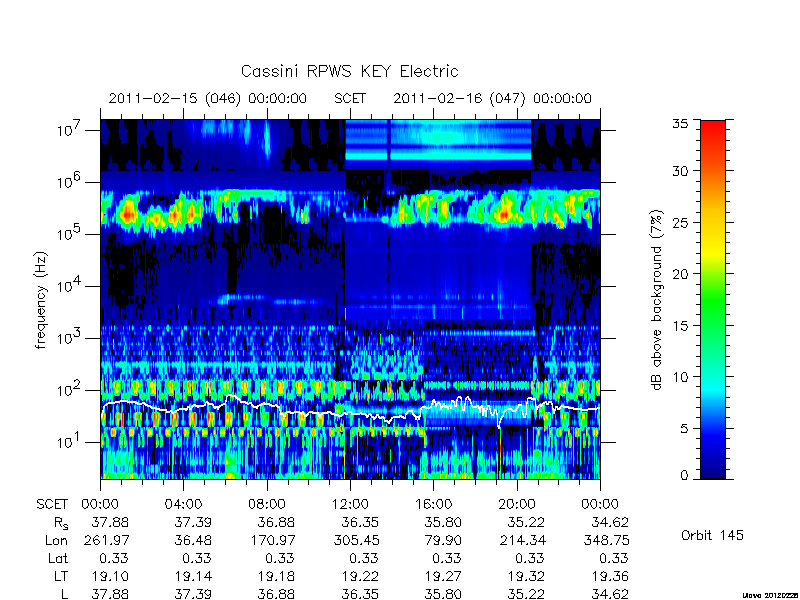The image size is (800, 600).
Task: Select the Lon value 348.75
Action: tap(606, 540)
